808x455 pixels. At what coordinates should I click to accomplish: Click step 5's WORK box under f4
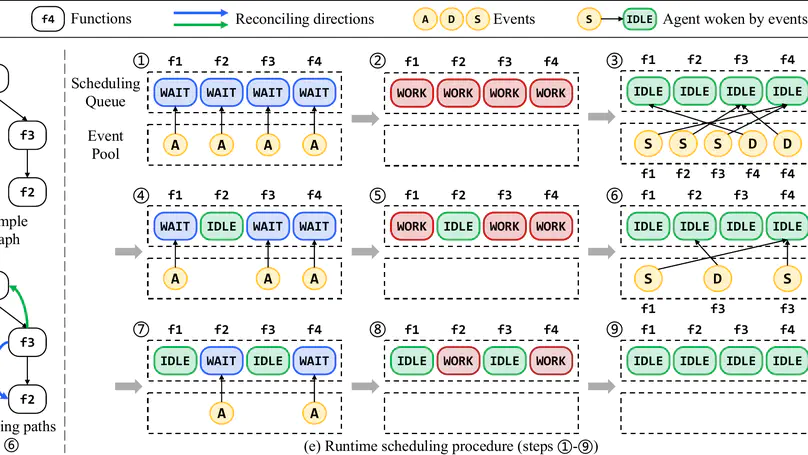pyautogui.click(x=551, y=226)
